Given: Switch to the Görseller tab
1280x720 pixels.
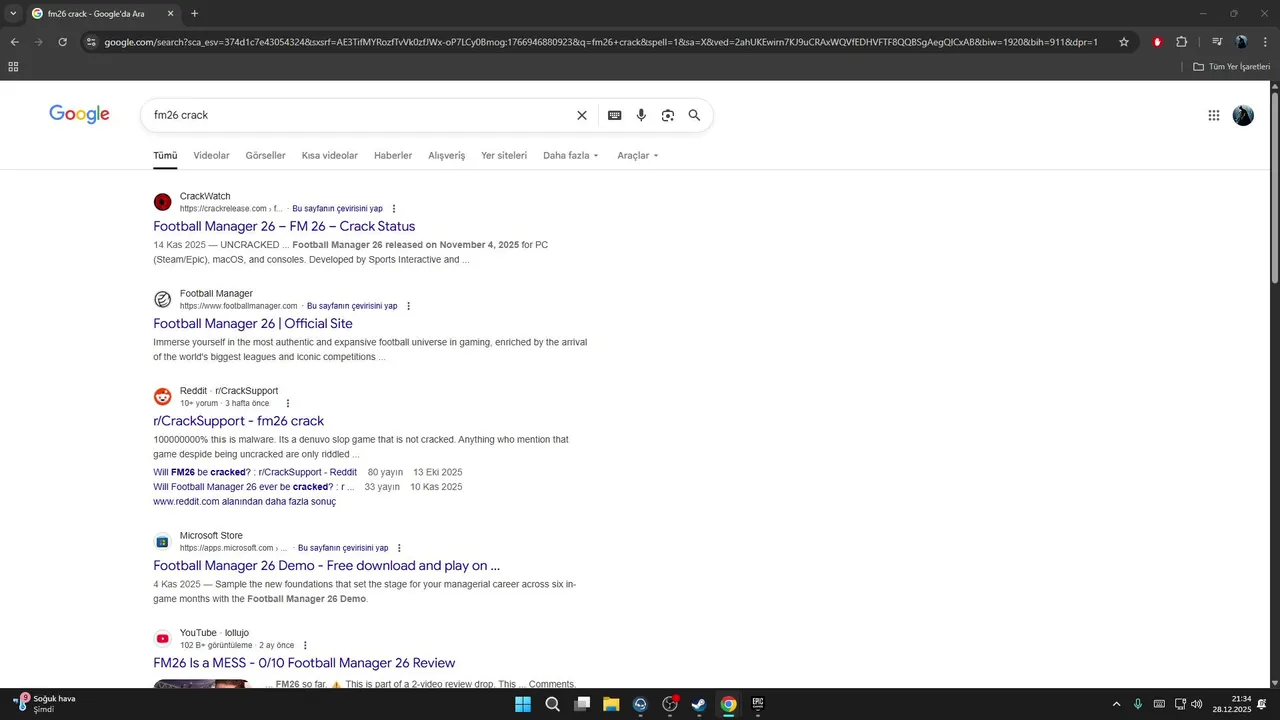Looking at the screenshot, I should pyautogui.click(x=265, y=156).
